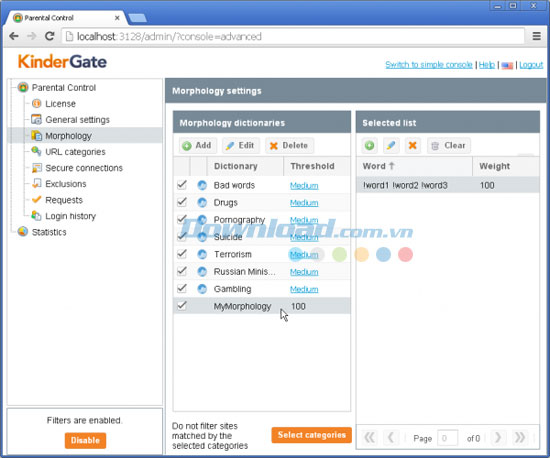This screenshot has height=458, width=550.
Task: Click the Terrorism dictionary globe icon
Action: pyautogui.click(x=202, y=254)
